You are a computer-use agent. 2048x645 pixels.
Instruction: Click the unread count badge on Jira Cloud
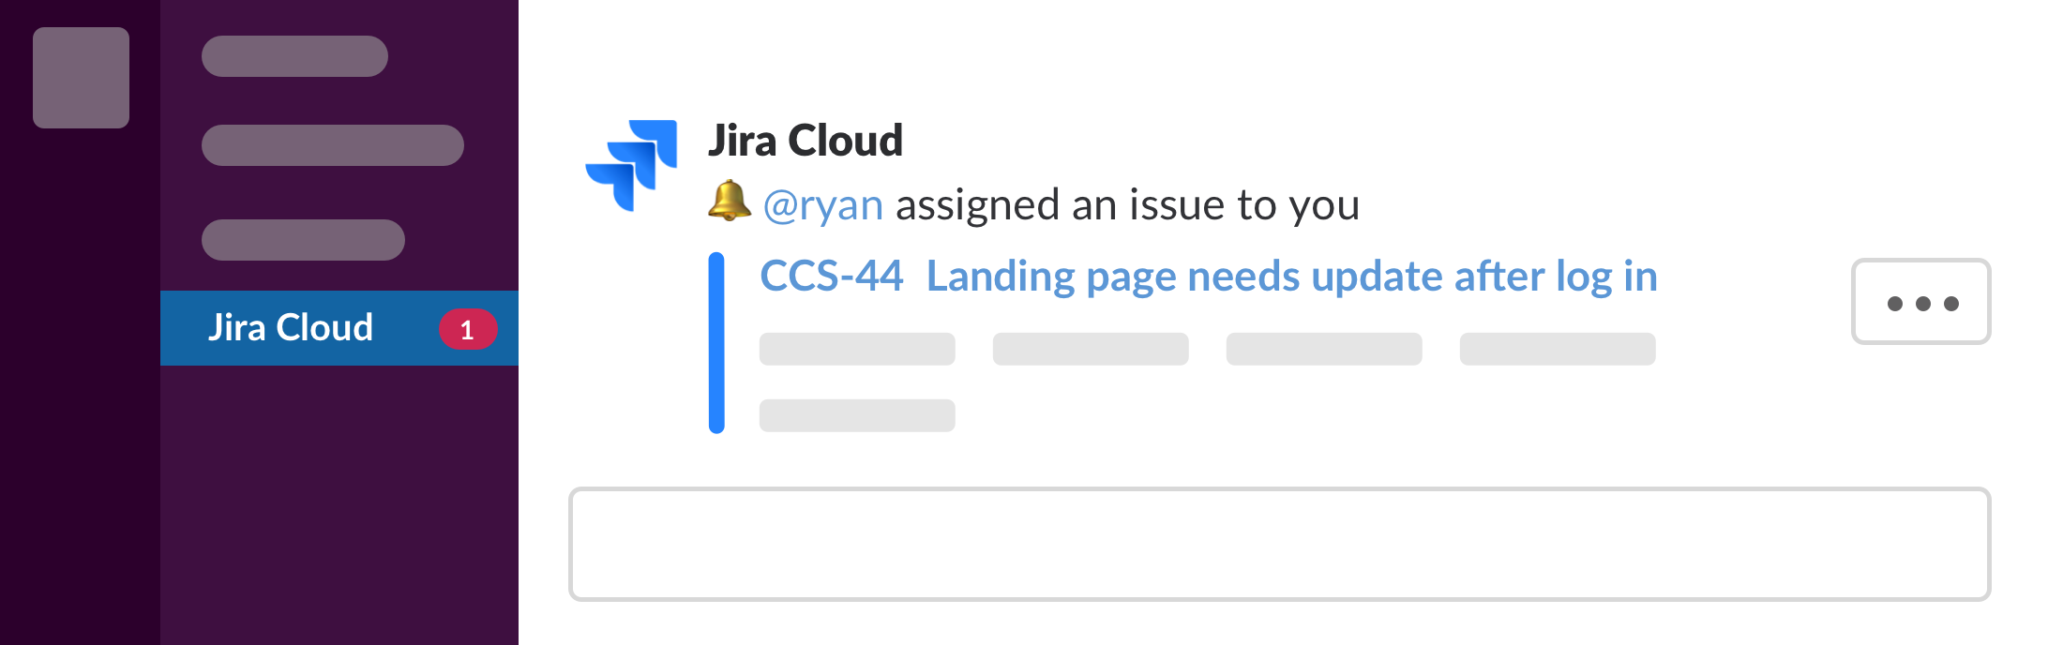[x=466, y=330]
